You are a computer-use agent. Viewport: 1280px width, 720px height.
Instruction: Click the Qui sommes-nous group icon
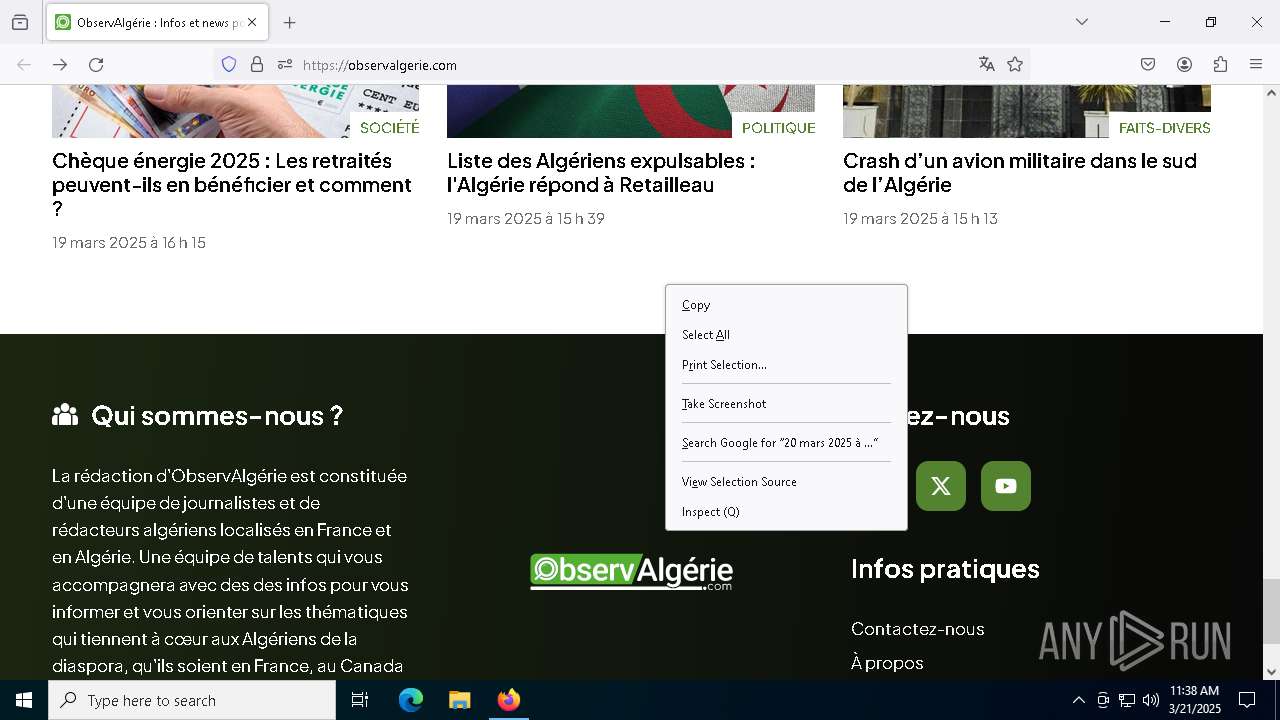[65, 415]
